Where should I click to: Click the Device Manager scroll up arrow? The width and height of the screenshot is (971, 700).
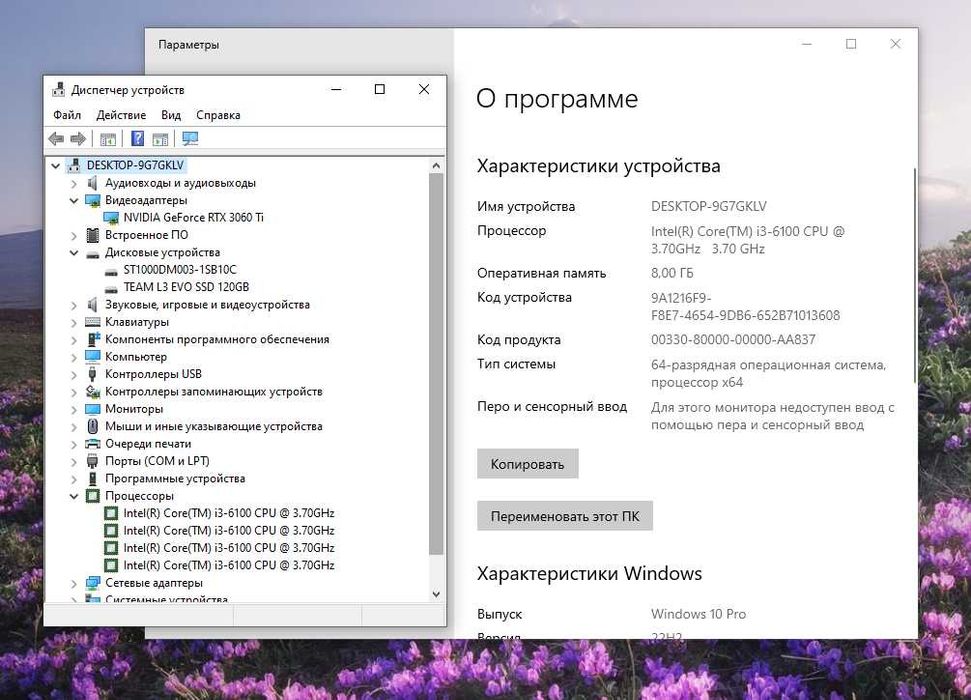[436, 165]
